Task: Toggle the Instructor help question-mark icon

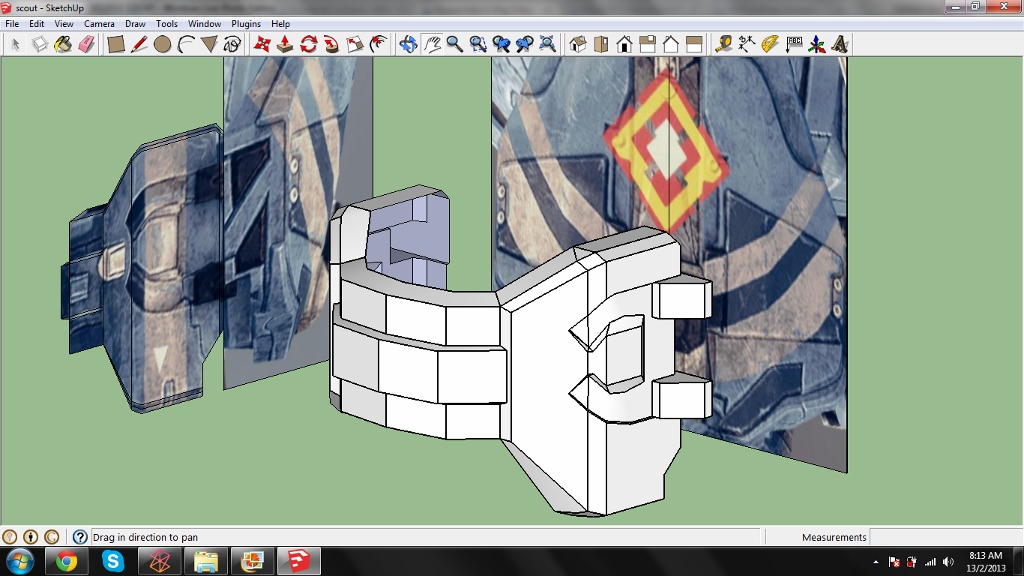Action: 80,537
